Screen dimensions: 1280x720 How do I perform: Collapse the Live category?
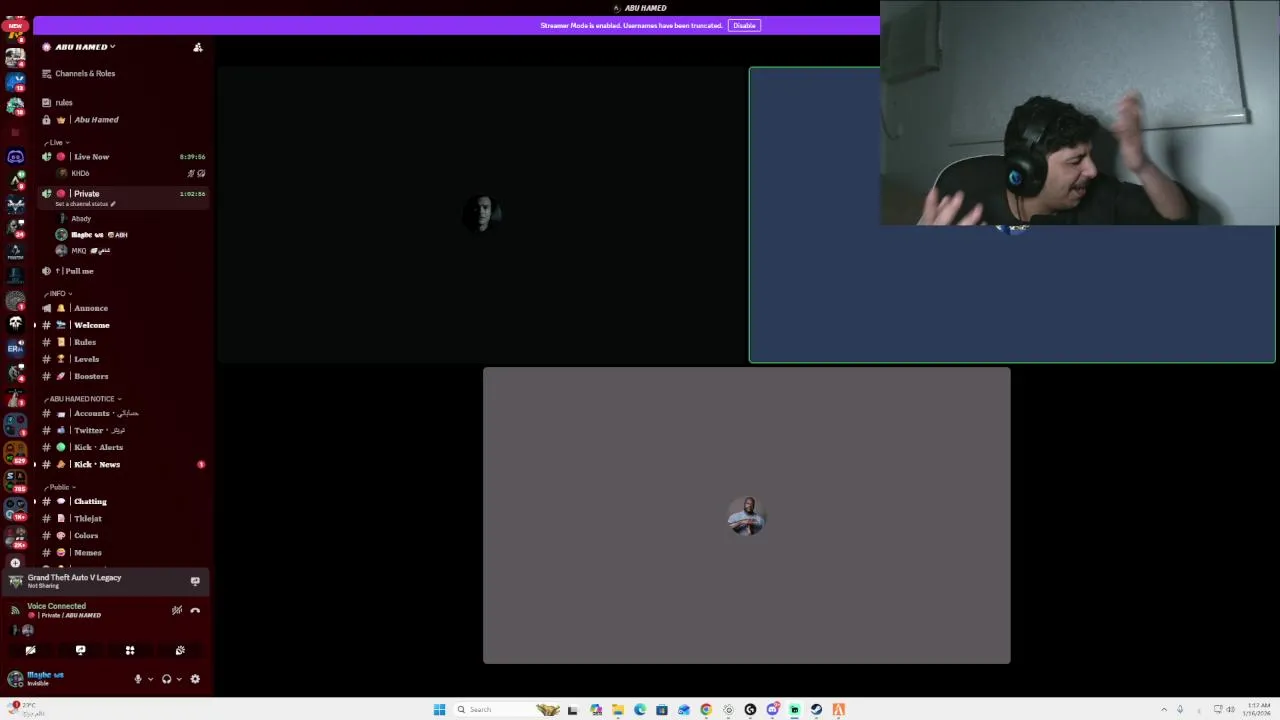(x=57, y=142)
